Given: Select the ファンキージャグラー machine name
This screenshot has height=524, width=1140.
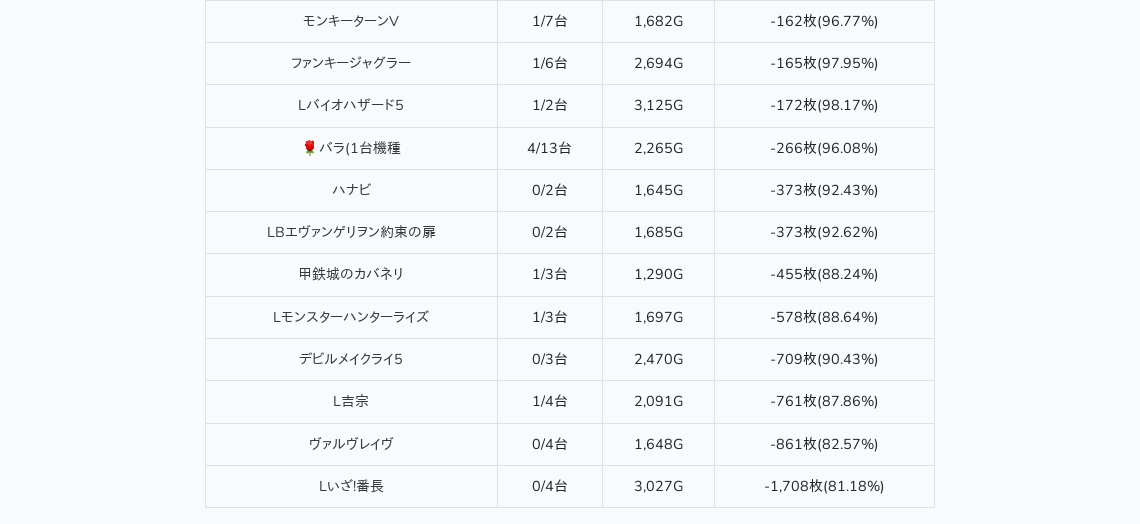Looking at the screenshot, I should coord(351,63).
